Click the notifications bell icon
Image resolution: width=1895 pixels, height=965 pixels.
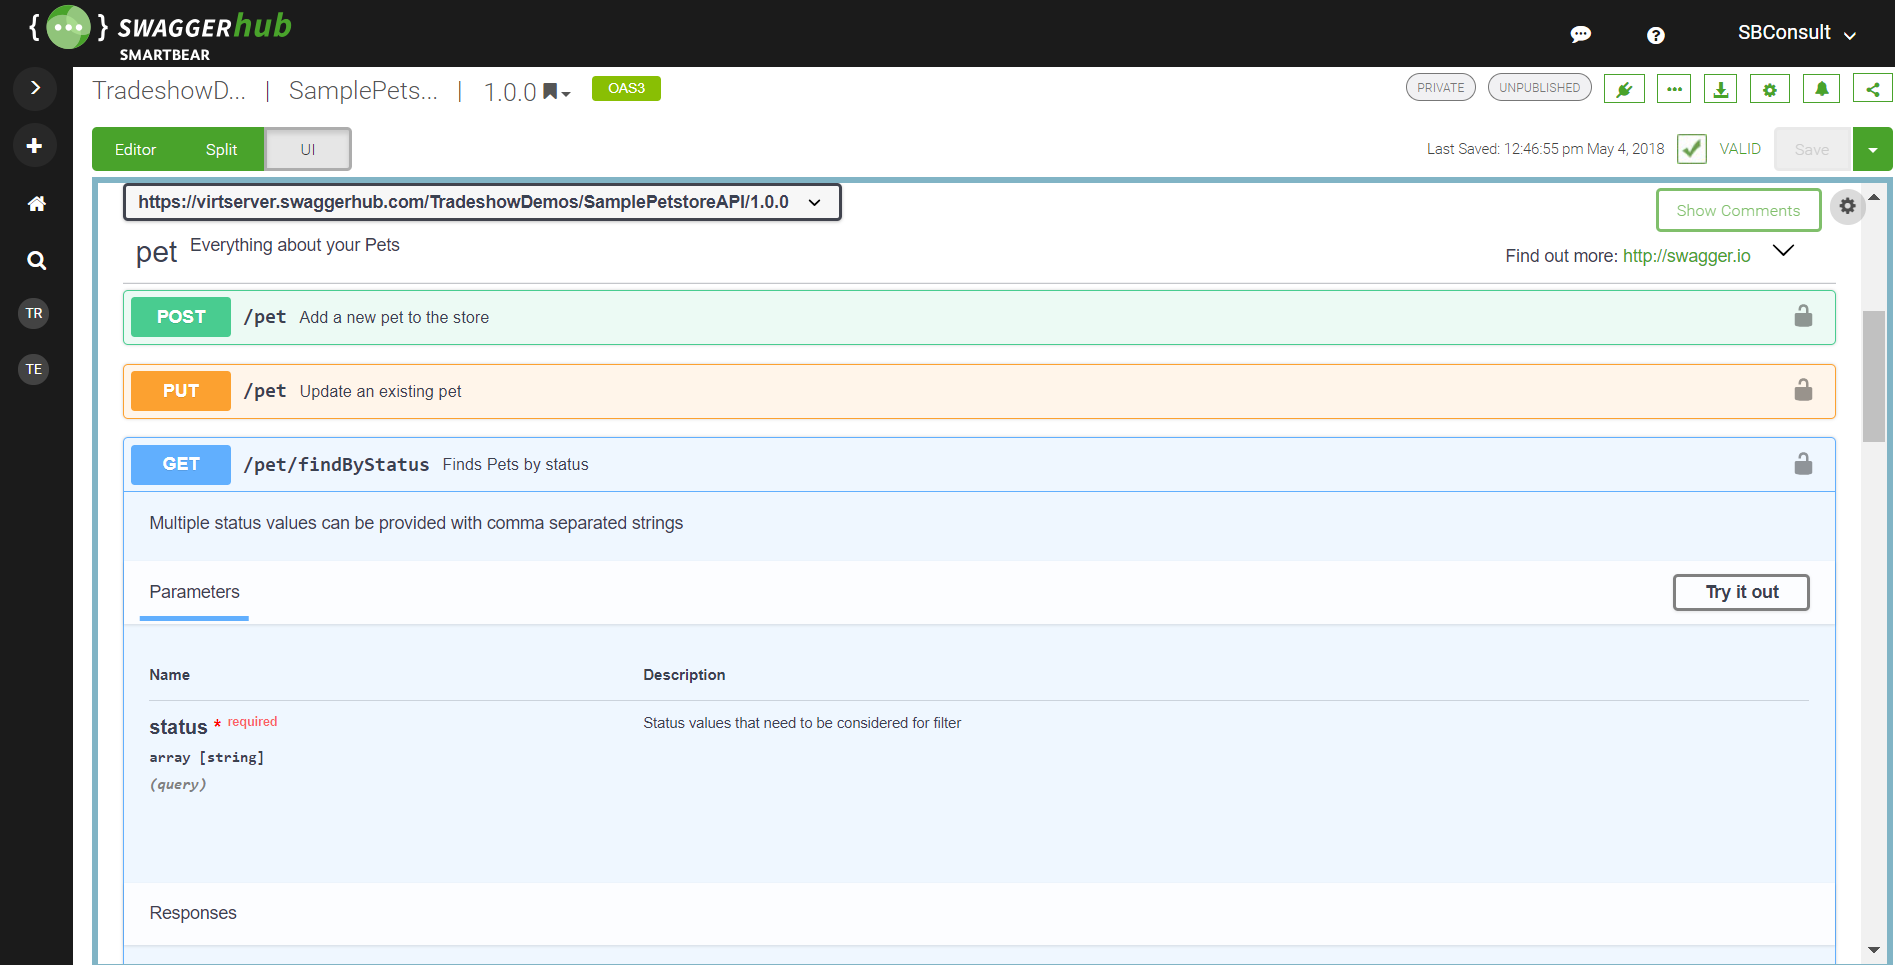point(1822,89)
